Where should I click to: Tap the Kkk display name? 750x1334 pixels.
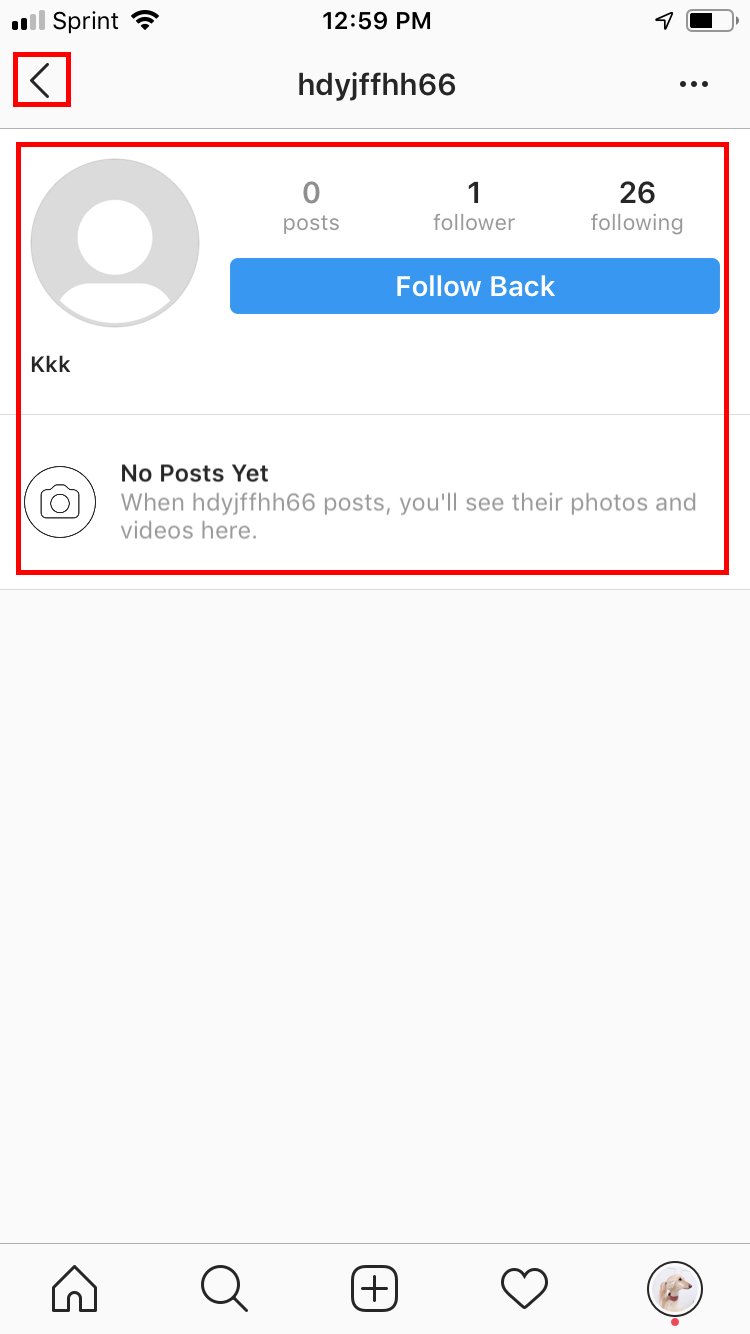point(51,364)
